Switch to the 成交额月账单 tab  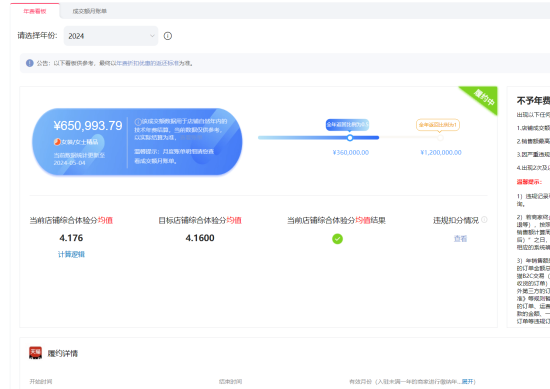89,11
